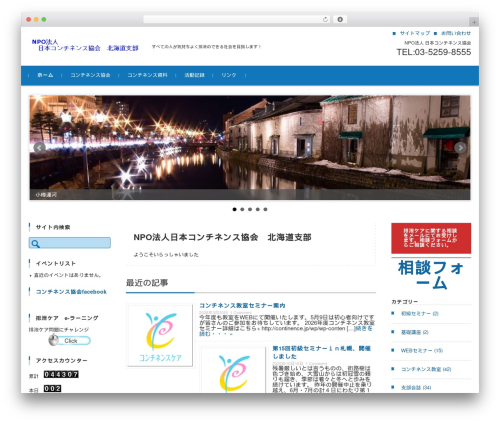Open the コンチネンス資料 menu item
This screenshot has width=500, height=423.
pos(147,75)
